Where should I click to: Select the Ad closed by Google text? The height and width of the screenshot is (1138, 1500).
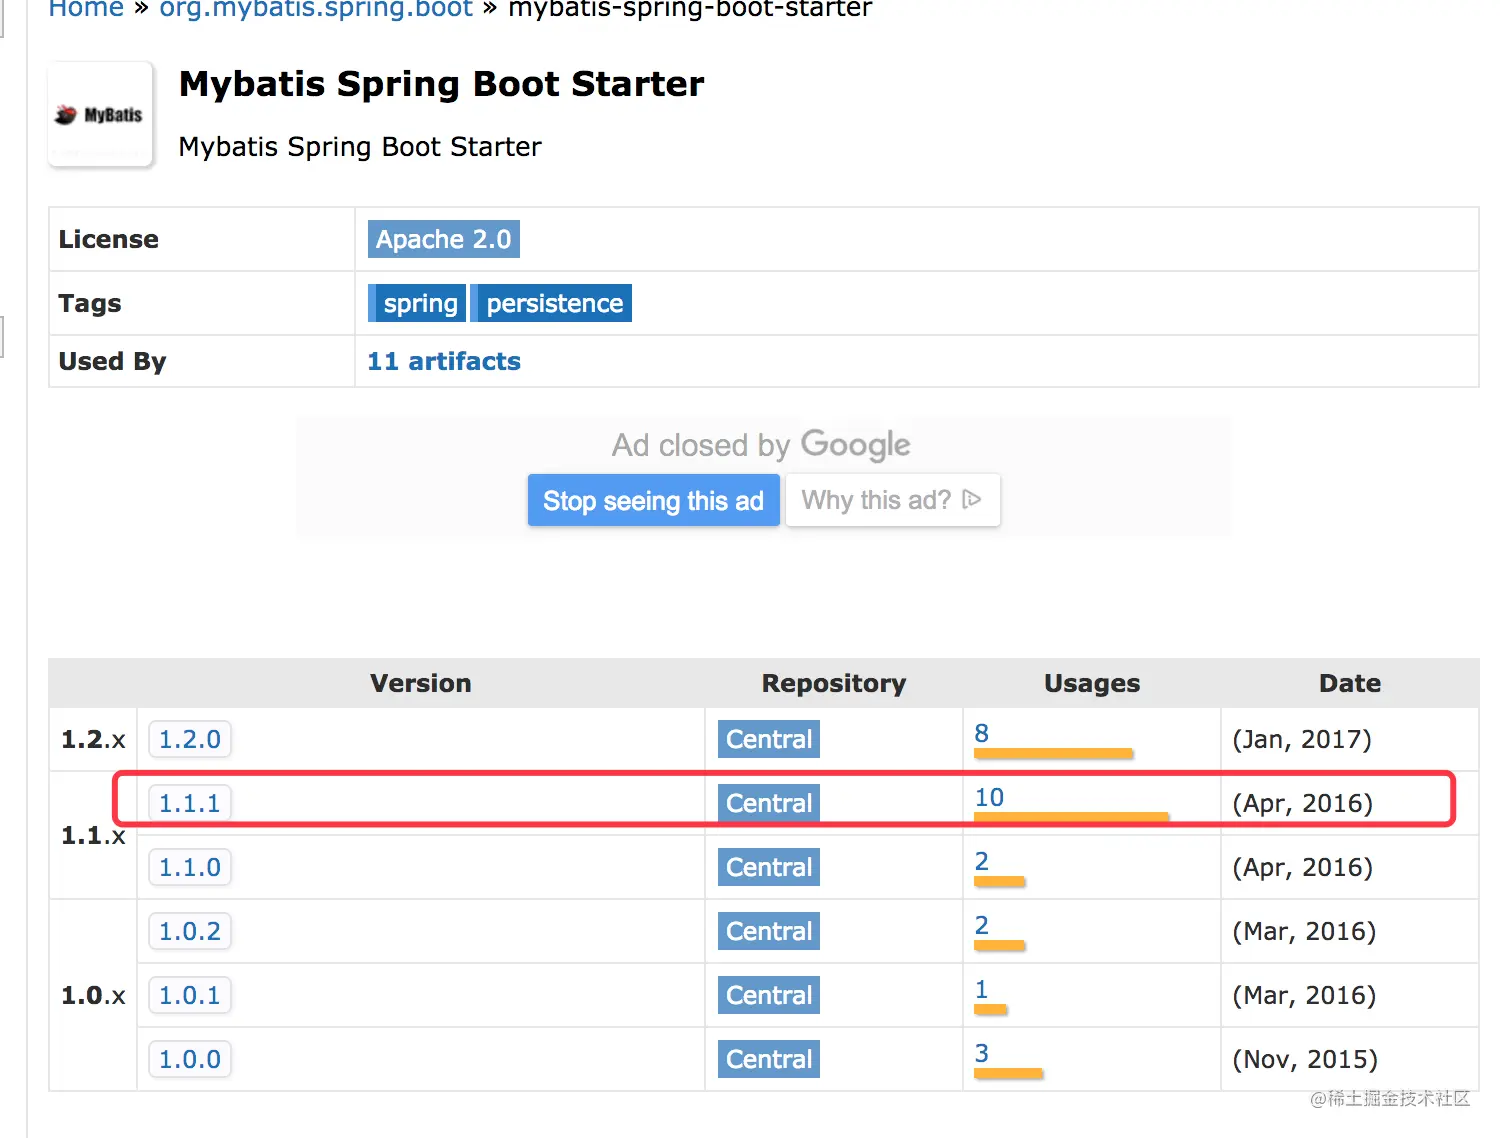[761, 445]
